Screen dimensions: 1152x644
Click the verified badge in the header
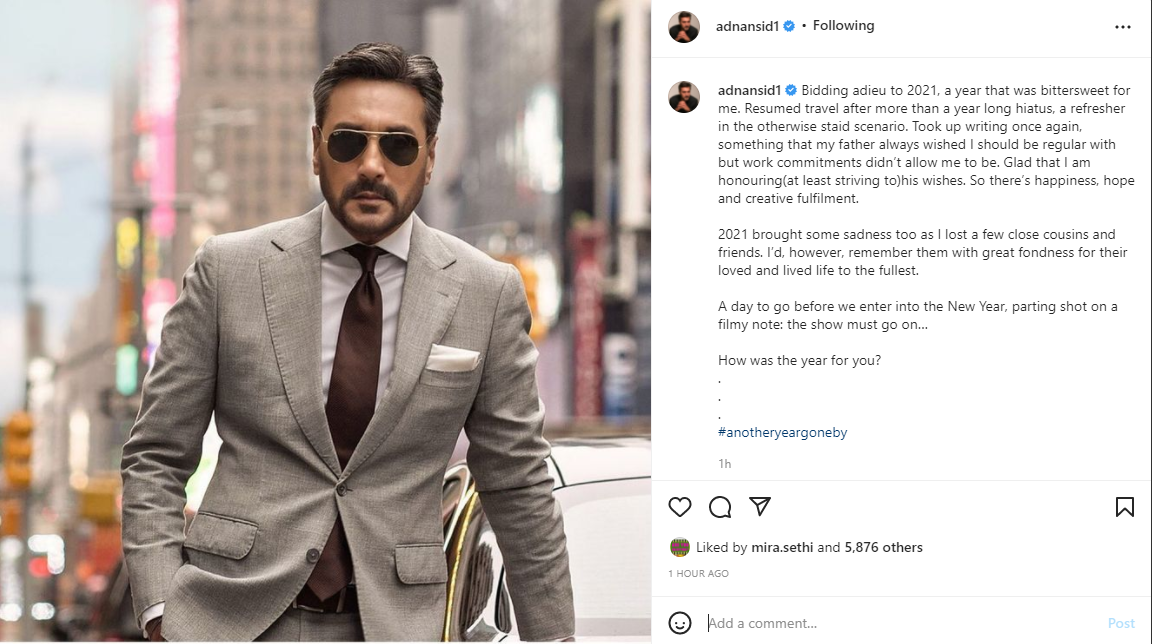tap(789, 27)
